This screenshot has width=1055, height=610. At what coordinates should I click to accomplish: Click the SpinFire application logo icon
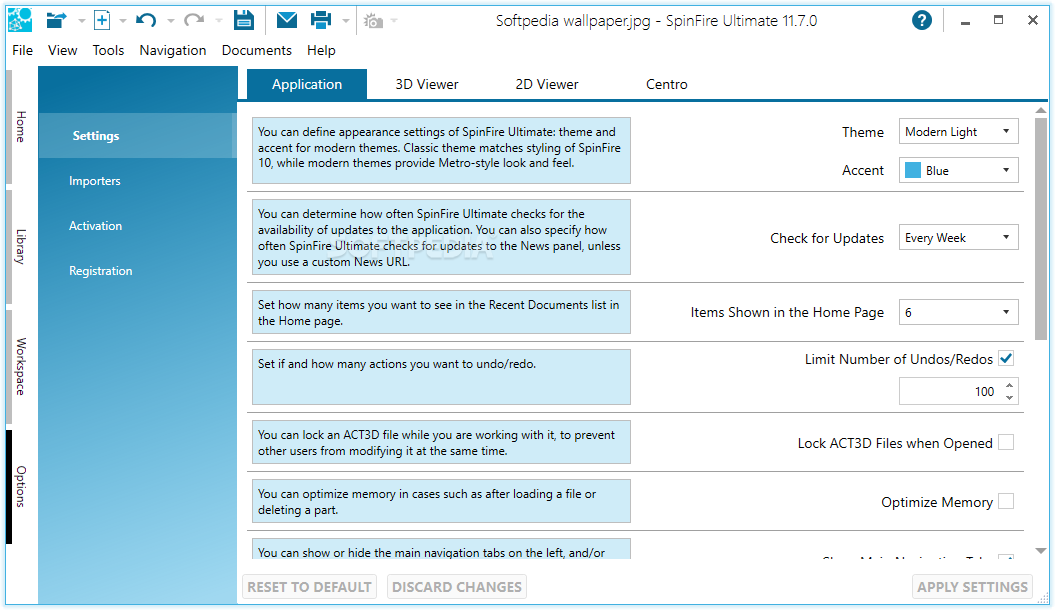[20, 20]
